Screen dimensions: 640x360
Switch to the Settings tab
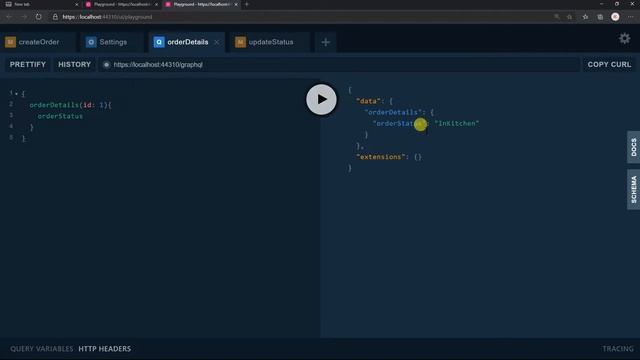pos(113,42)
